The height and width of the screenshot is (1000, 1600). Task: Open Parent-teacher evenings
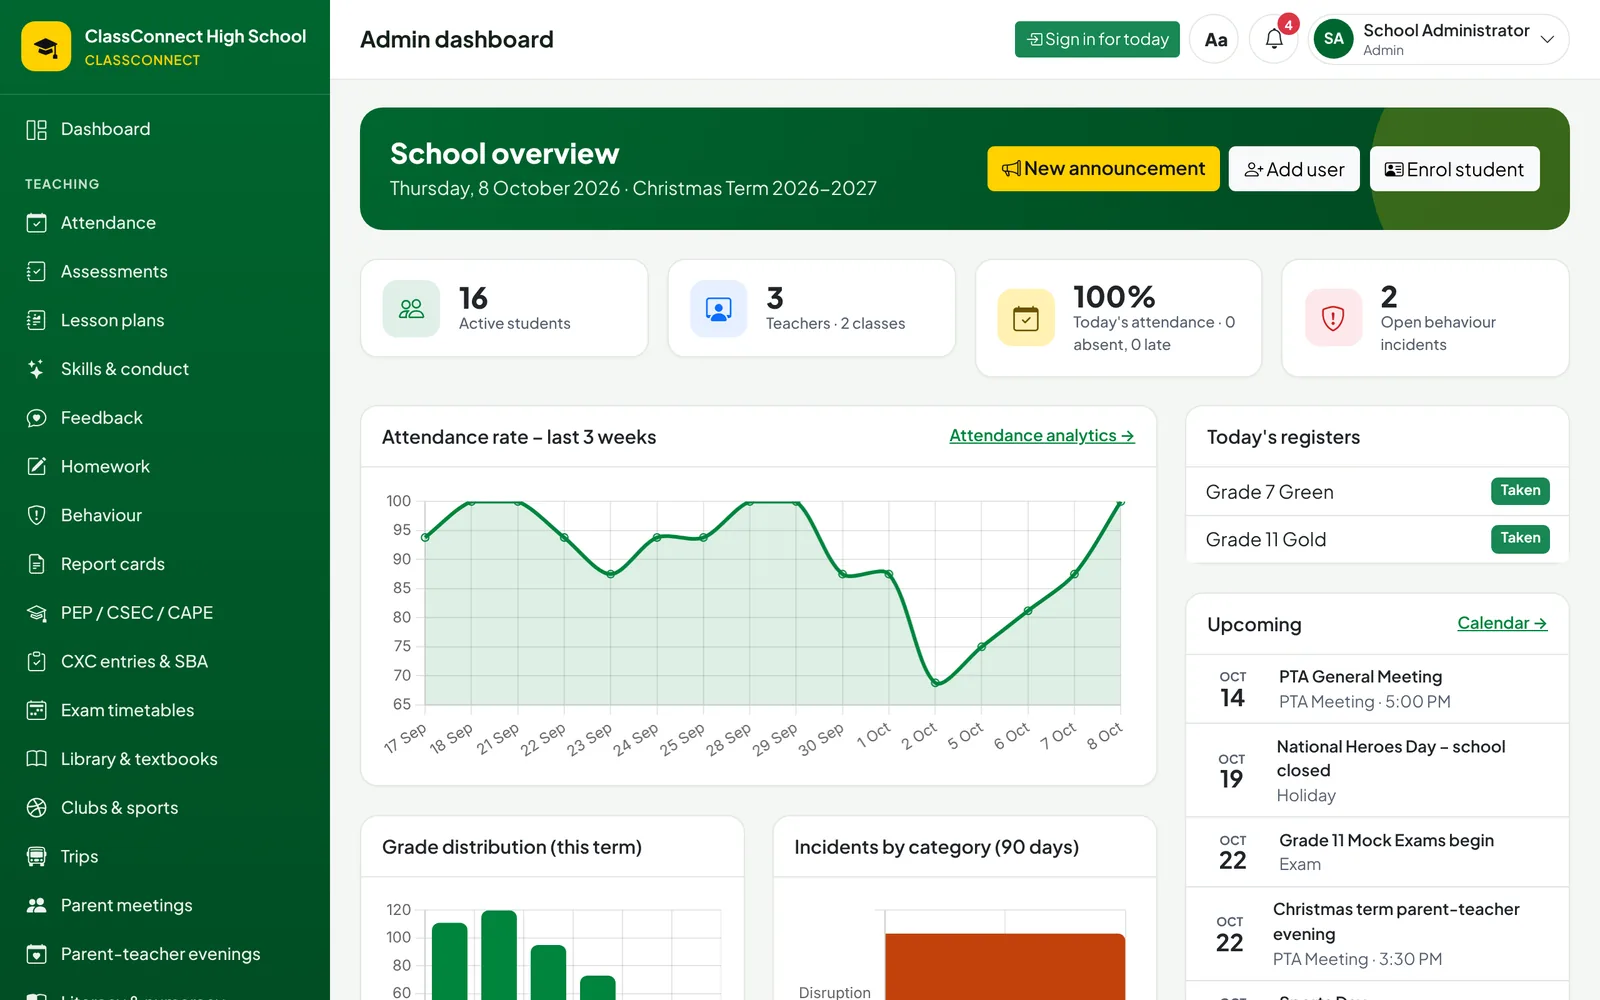[x=165, y=954]
